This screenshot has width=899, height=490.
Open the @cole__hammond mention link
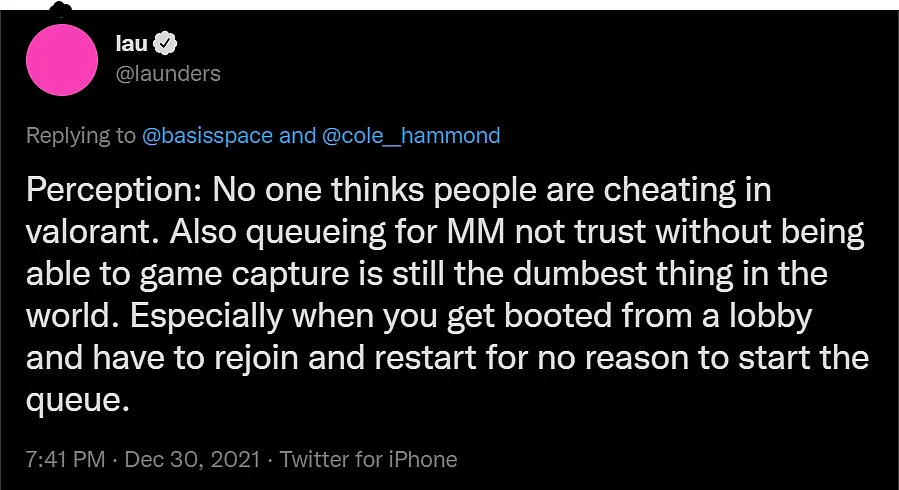tap(411, 136)
